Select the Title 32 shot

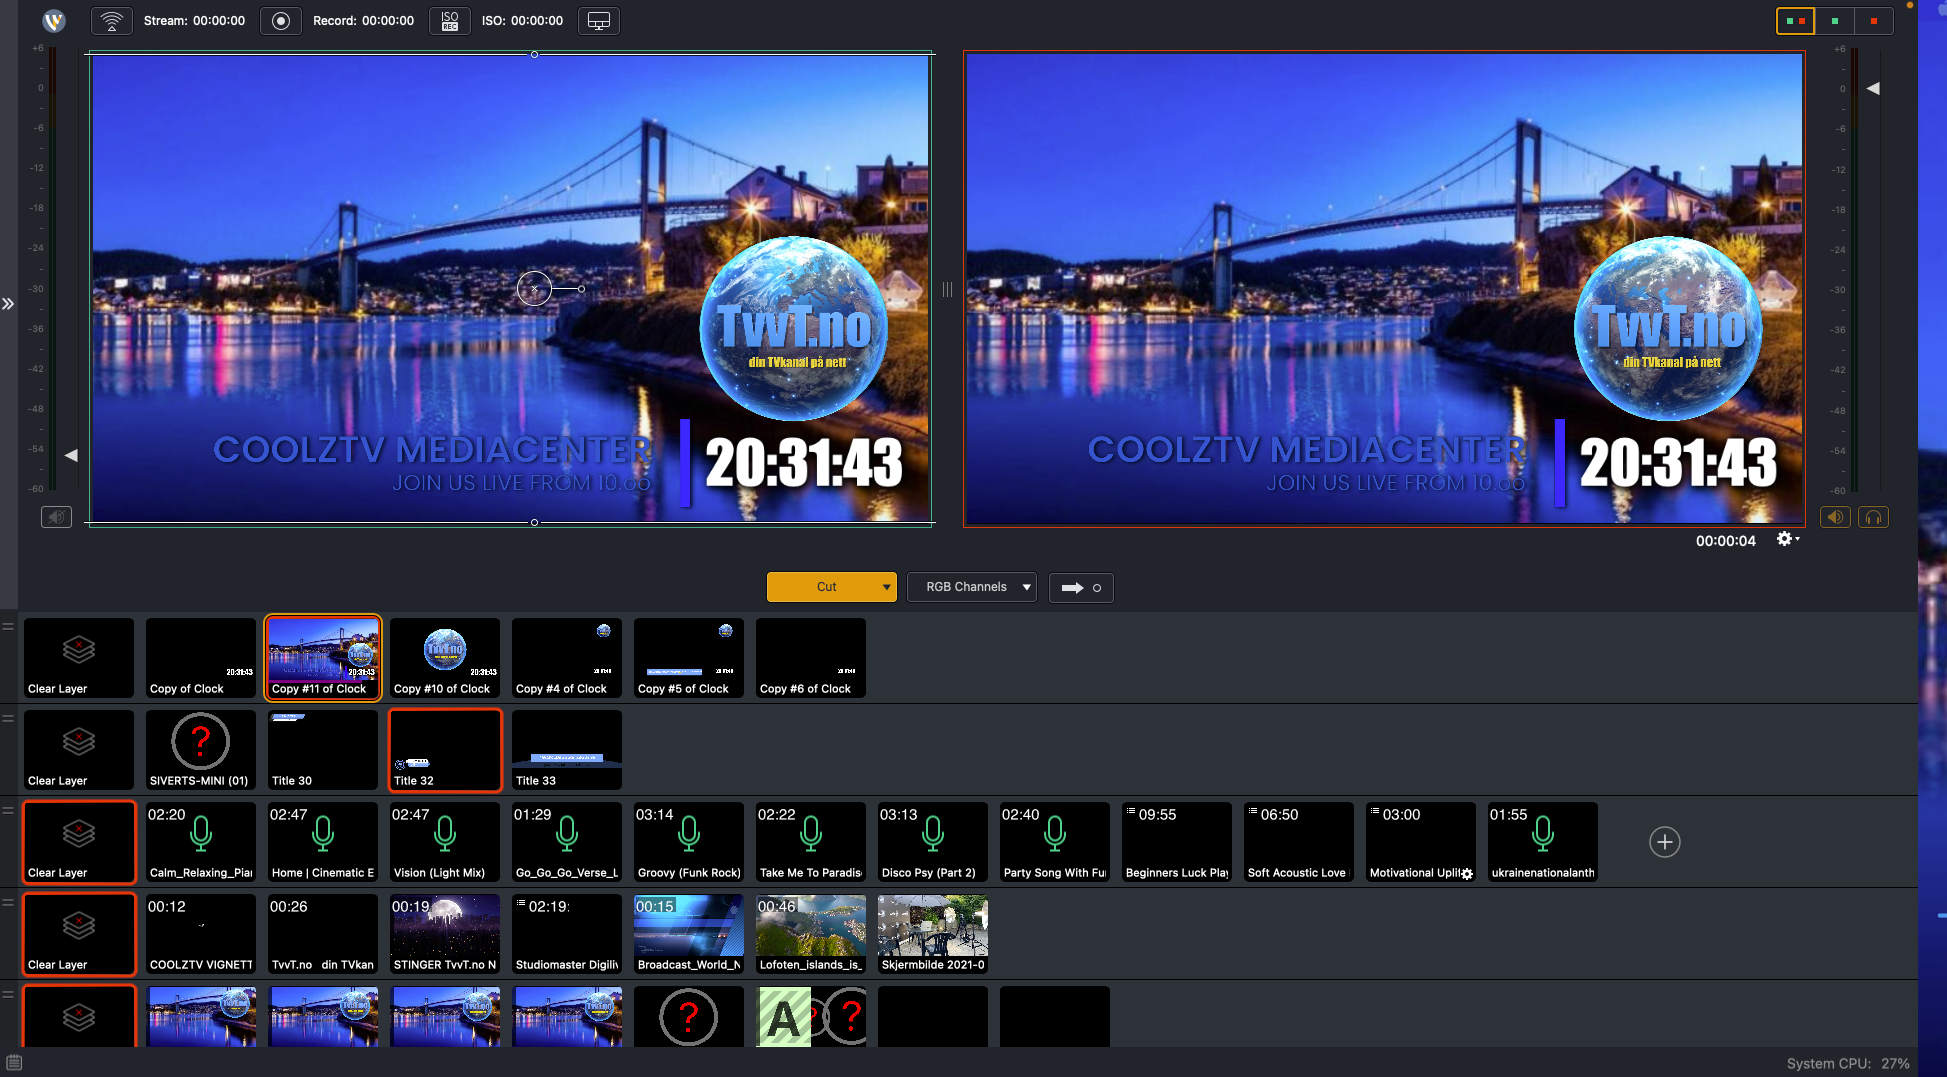(445, 750)
